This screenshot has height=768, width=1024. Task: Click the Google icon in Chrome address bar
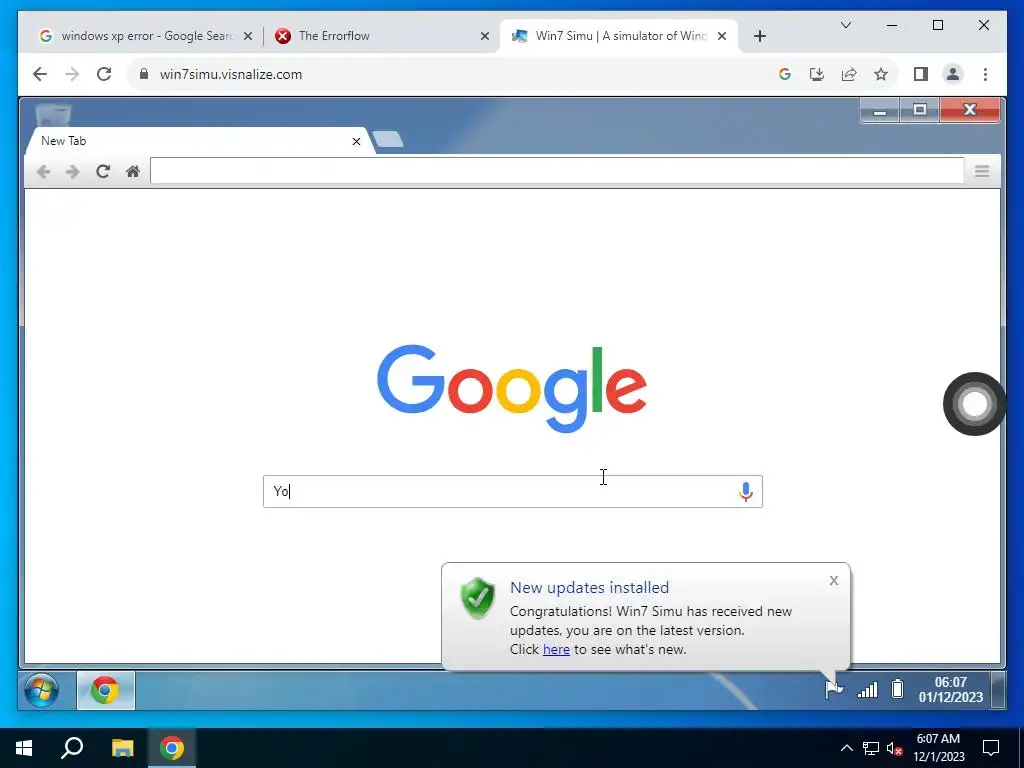tap(785, 74)
